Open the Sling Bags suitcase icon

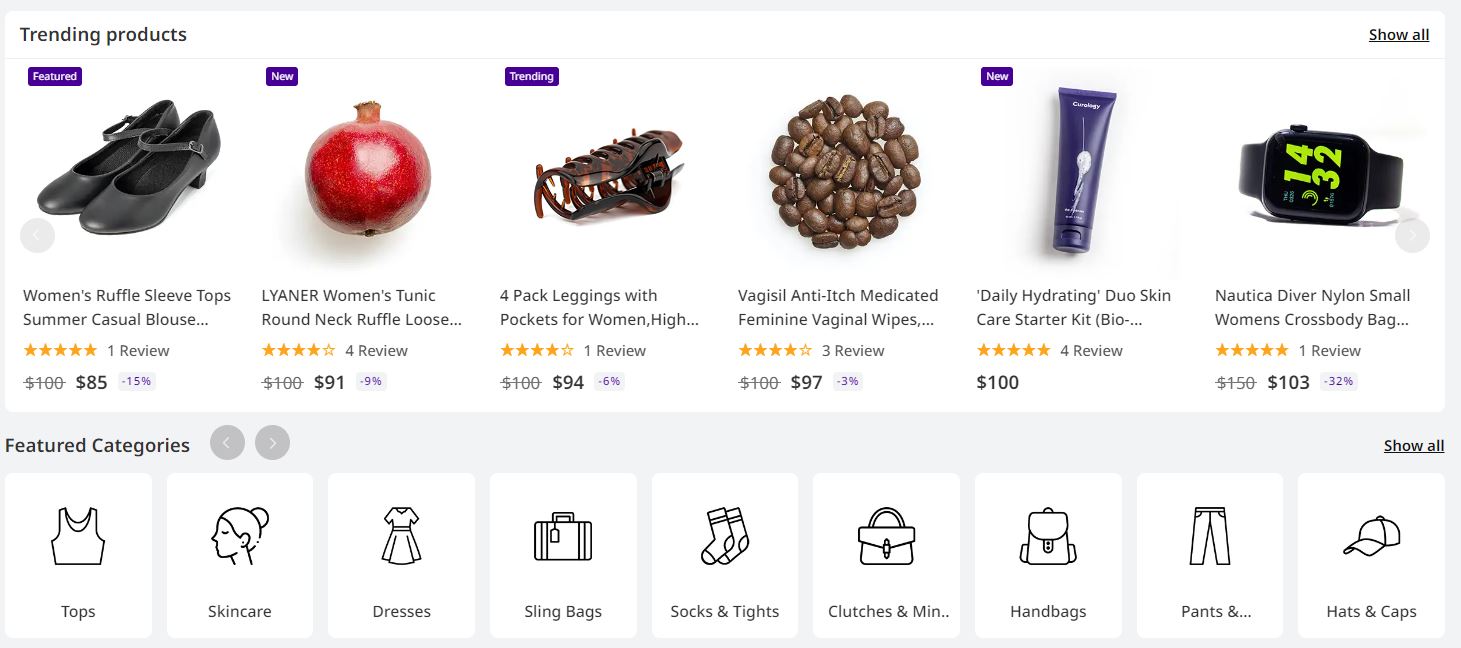(563, 536)
